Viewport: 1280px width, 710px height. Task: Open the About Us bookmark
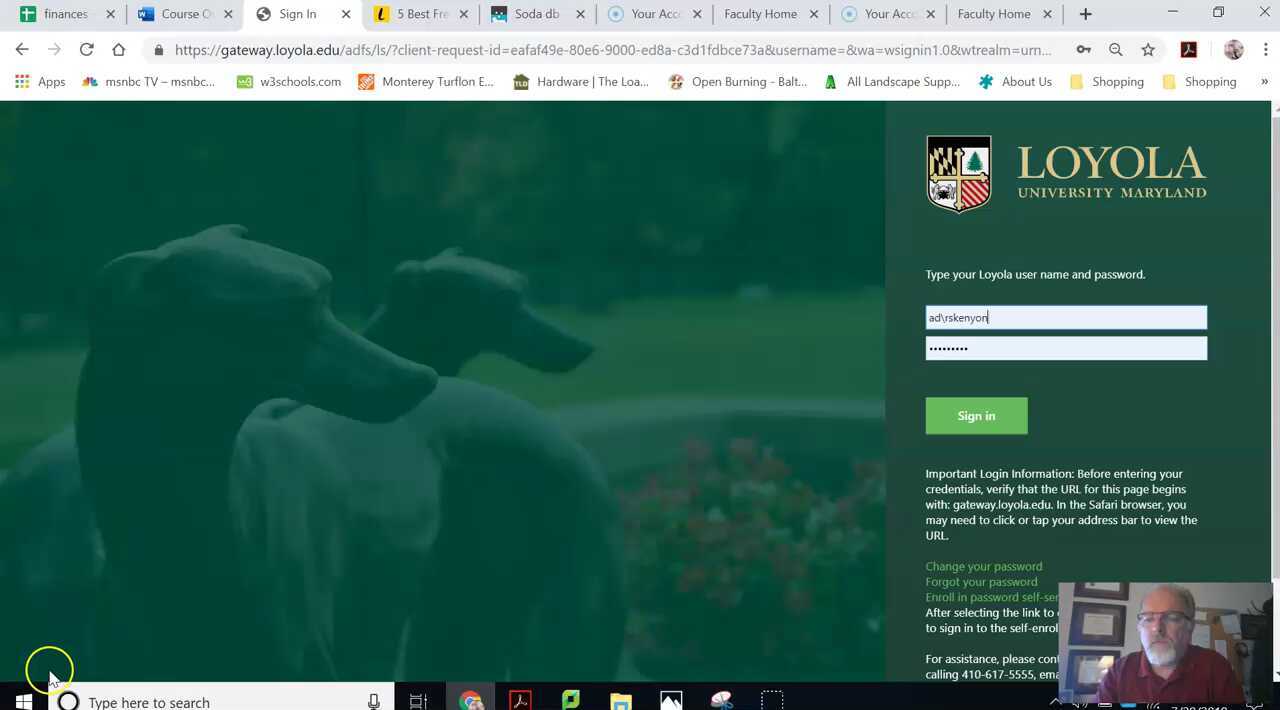(1015, 82)
